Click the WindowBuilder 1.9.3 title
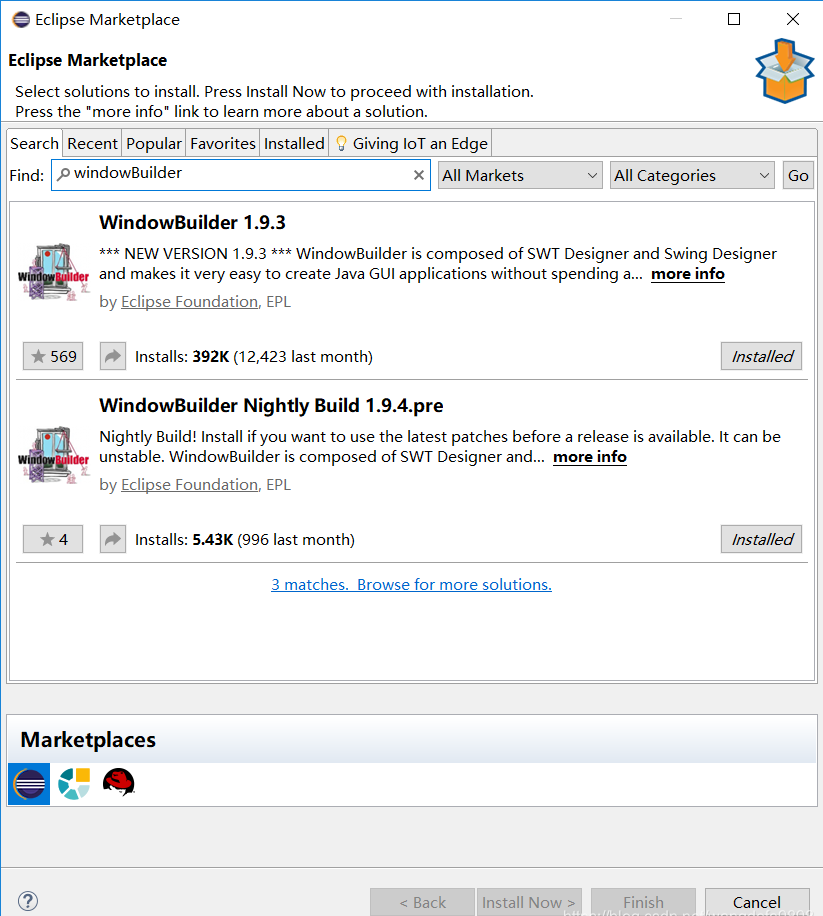The height and width of the screenshot is (916, 823). pos(192,223)
